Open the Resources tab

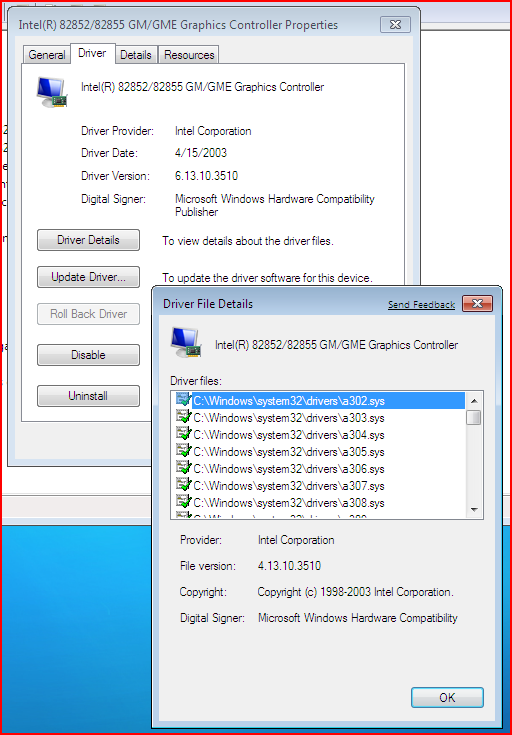tap(189, 55)
